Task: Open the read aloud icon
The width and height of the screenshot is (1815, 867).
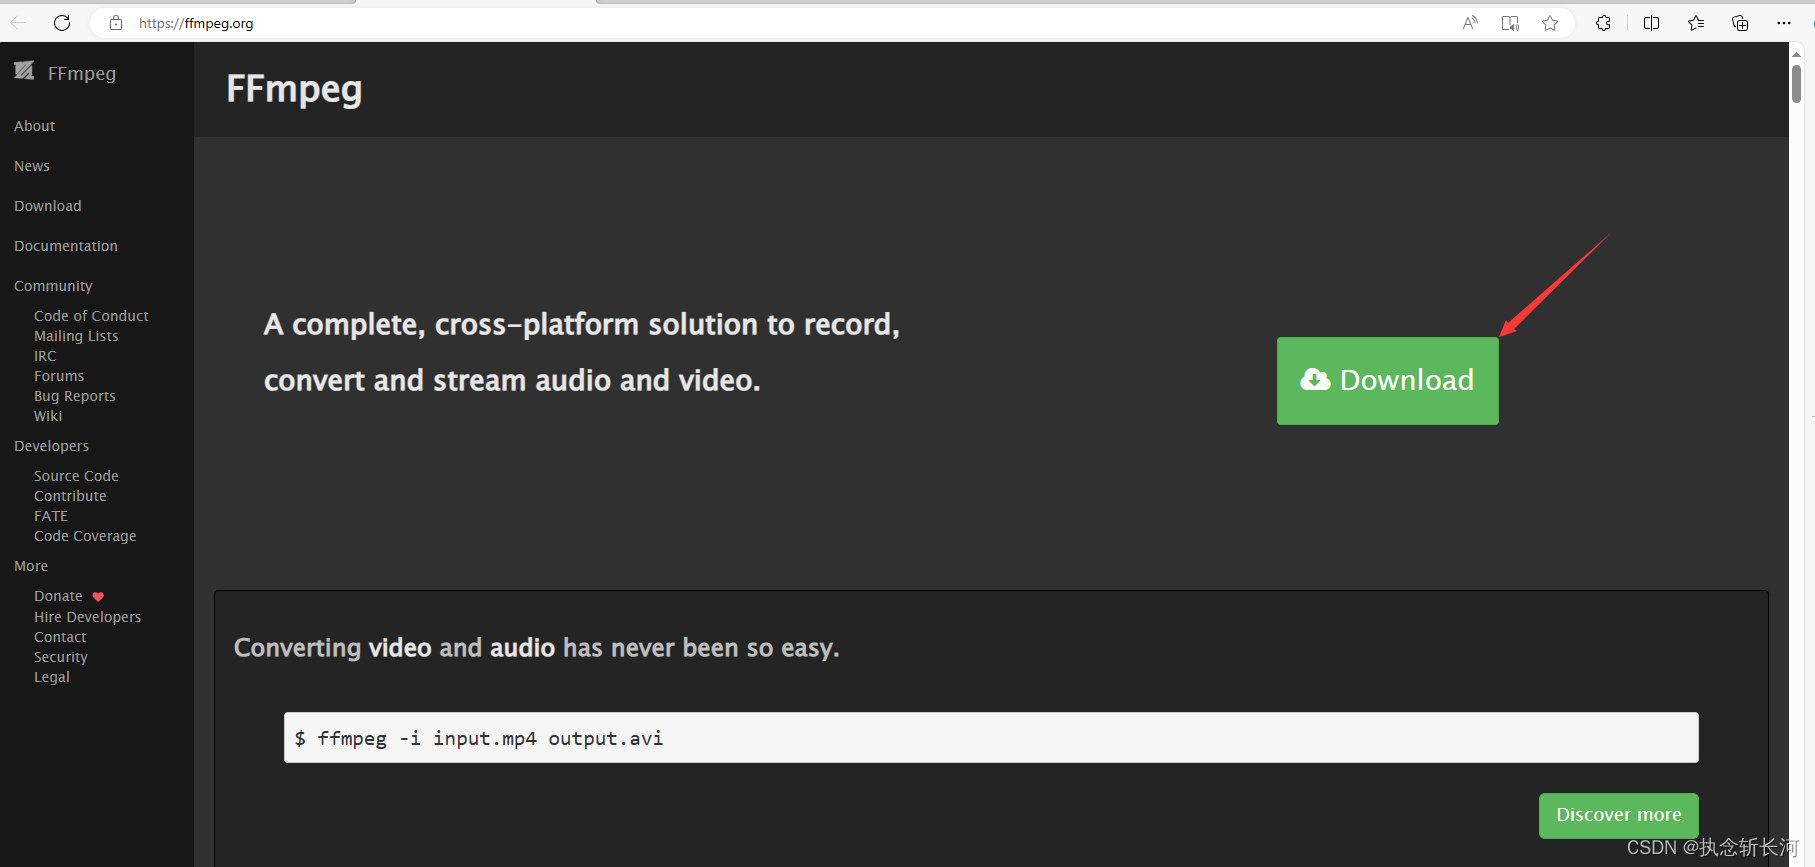Action: click(1470, 23)
